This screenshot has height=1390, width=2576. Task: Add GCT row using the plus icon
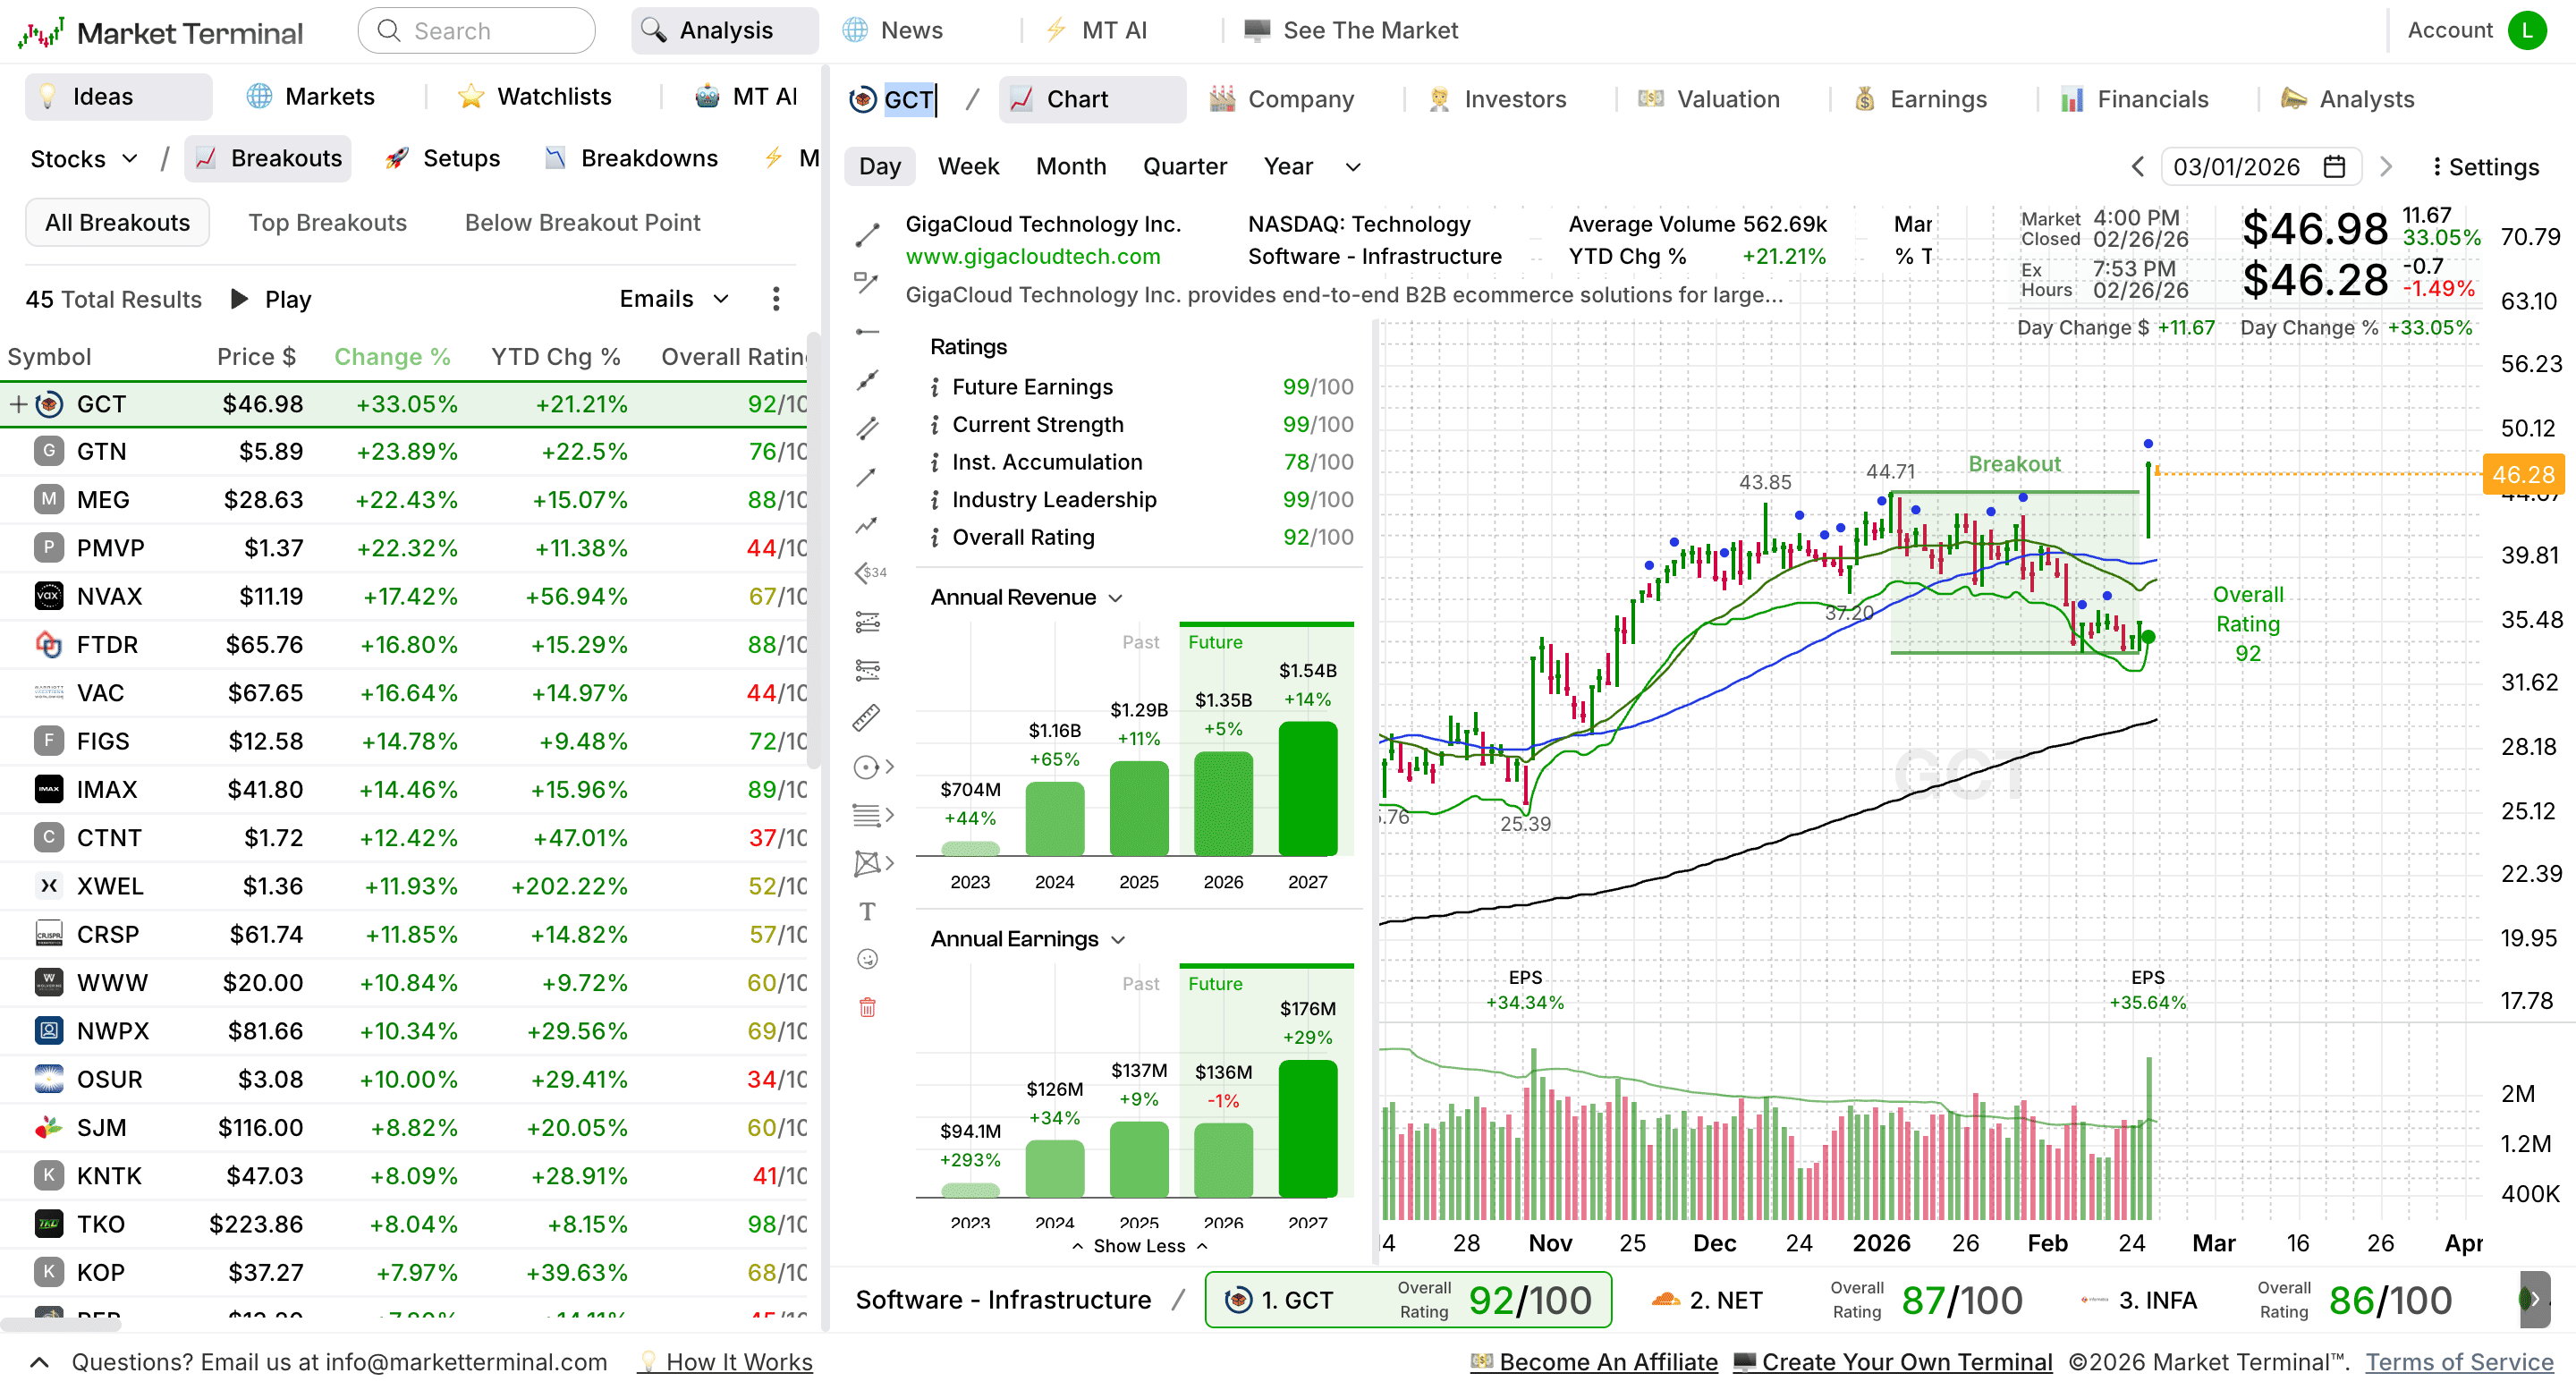(x=18, y=404)
